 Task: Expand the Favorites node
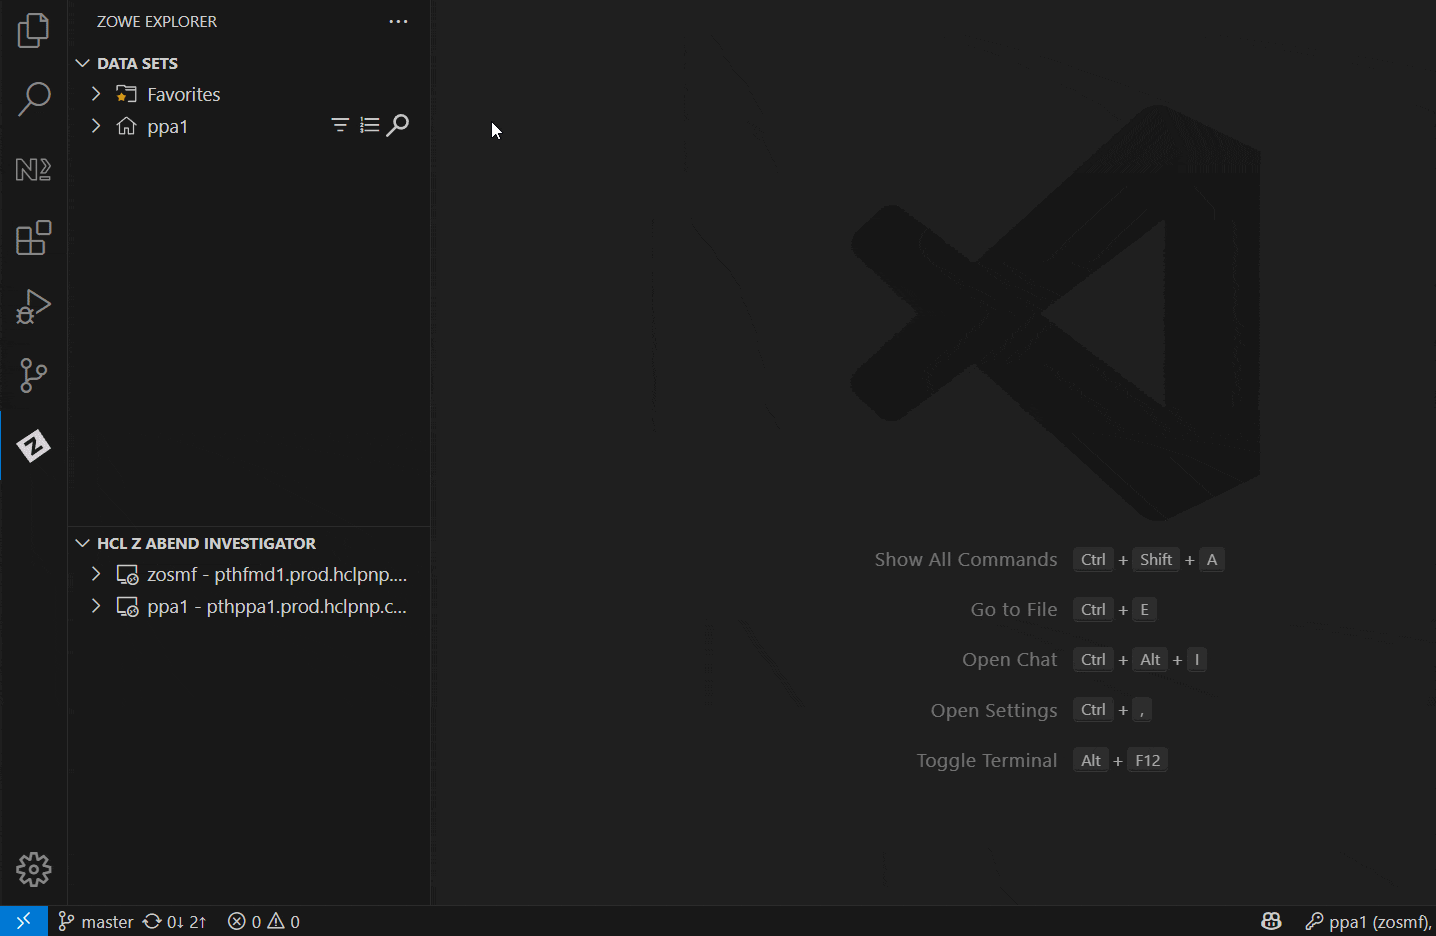coord(96,94)
